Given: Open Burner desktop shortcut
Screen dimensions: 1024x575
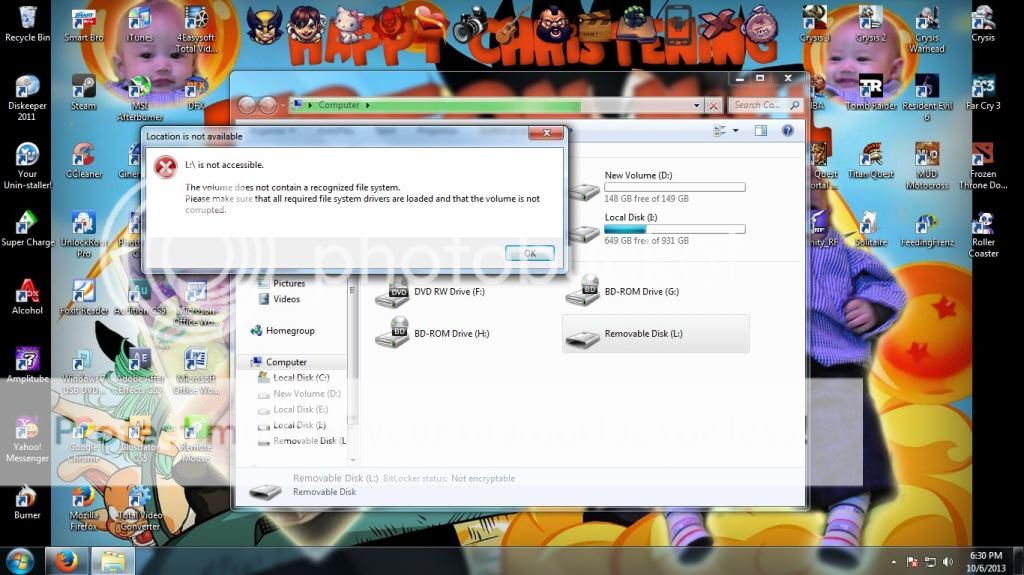Looking at the screenshot, I should pos(27,502).
